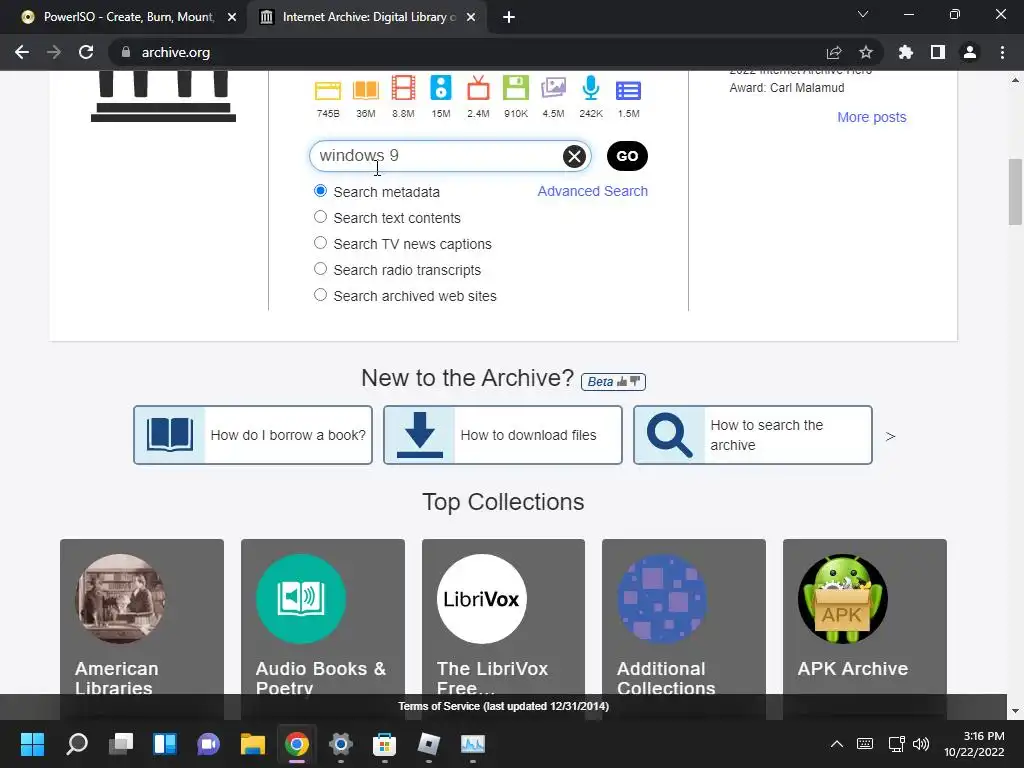Image resolution: width=1024 pixels, height=768 pixels.
Task: Close the Internet Archive tab
Action: pos(471,18)
